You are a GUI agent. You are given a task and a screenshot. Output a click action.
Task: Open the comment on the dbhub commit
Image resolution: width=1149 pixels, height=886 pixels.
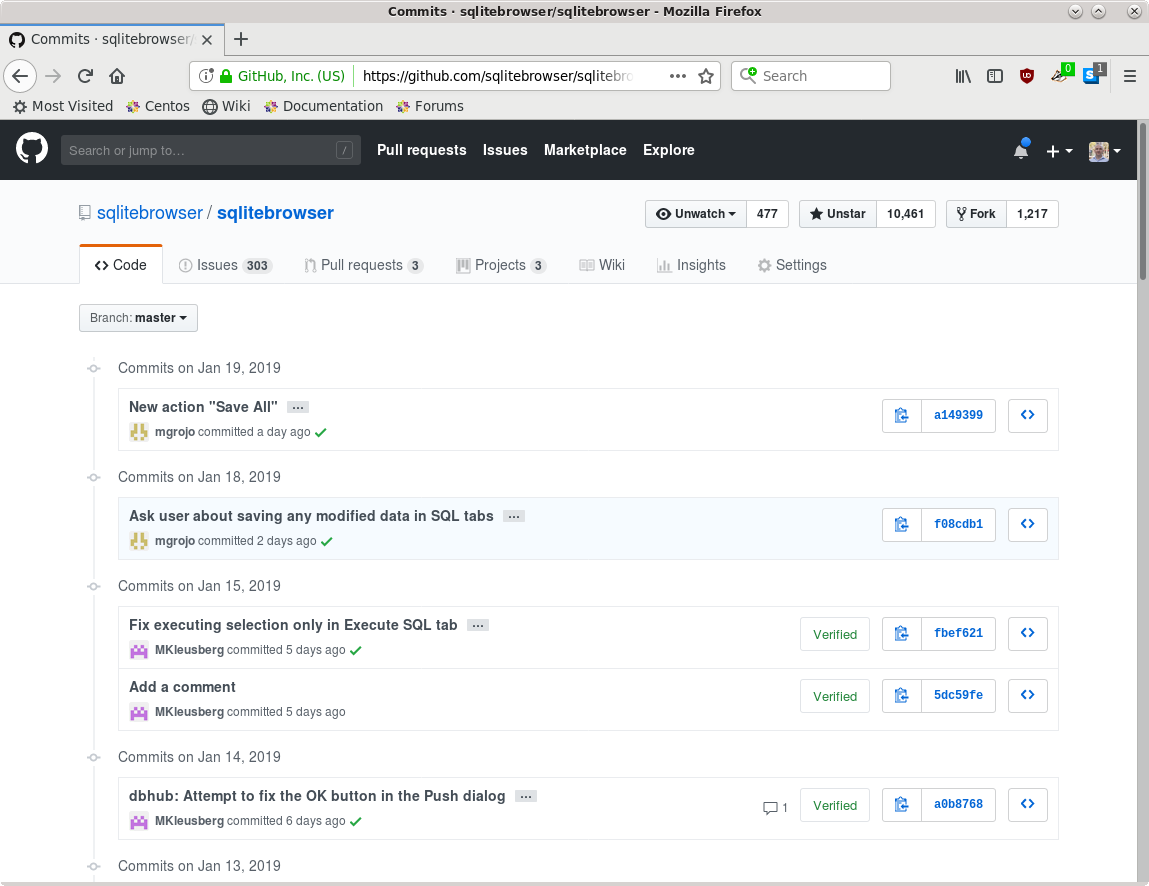click(x=775, y=806)
